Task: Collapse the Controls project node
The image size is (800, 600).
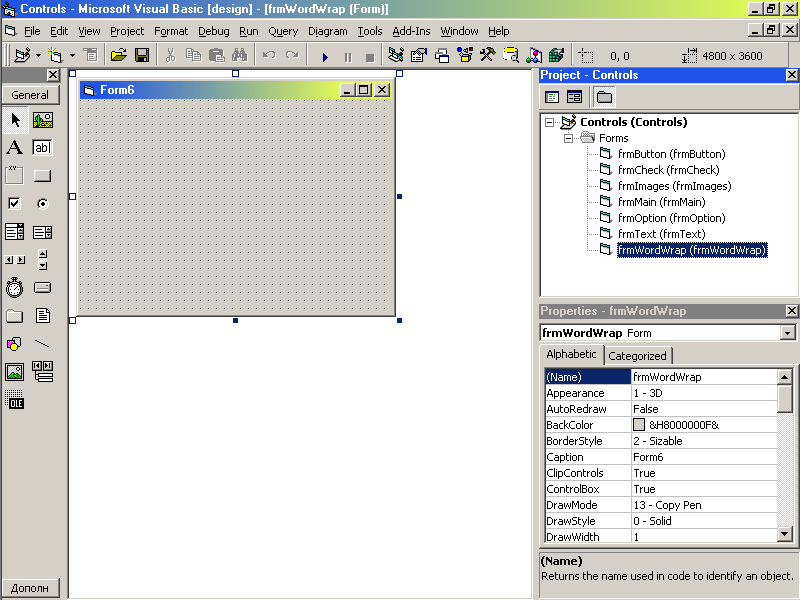Action: coord(549,122)
